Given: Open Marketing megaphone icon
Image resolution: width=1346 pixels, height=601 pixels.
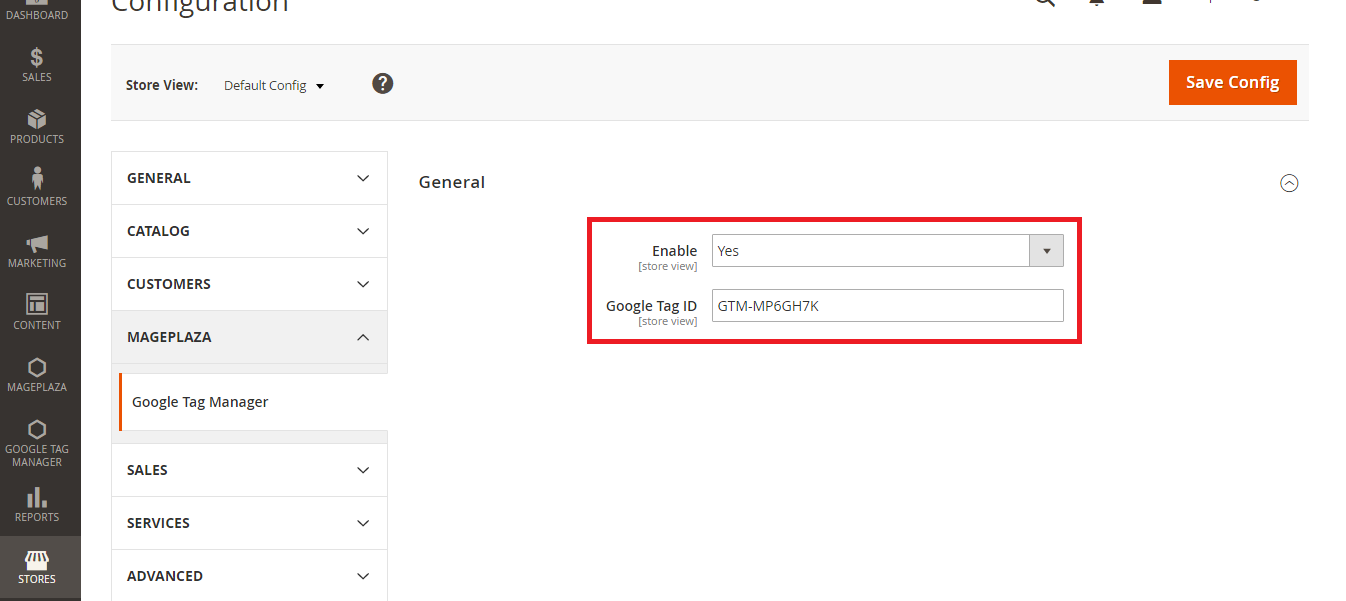Looking at the screenshot, I should pyautogui.click(x=37, y=243).
